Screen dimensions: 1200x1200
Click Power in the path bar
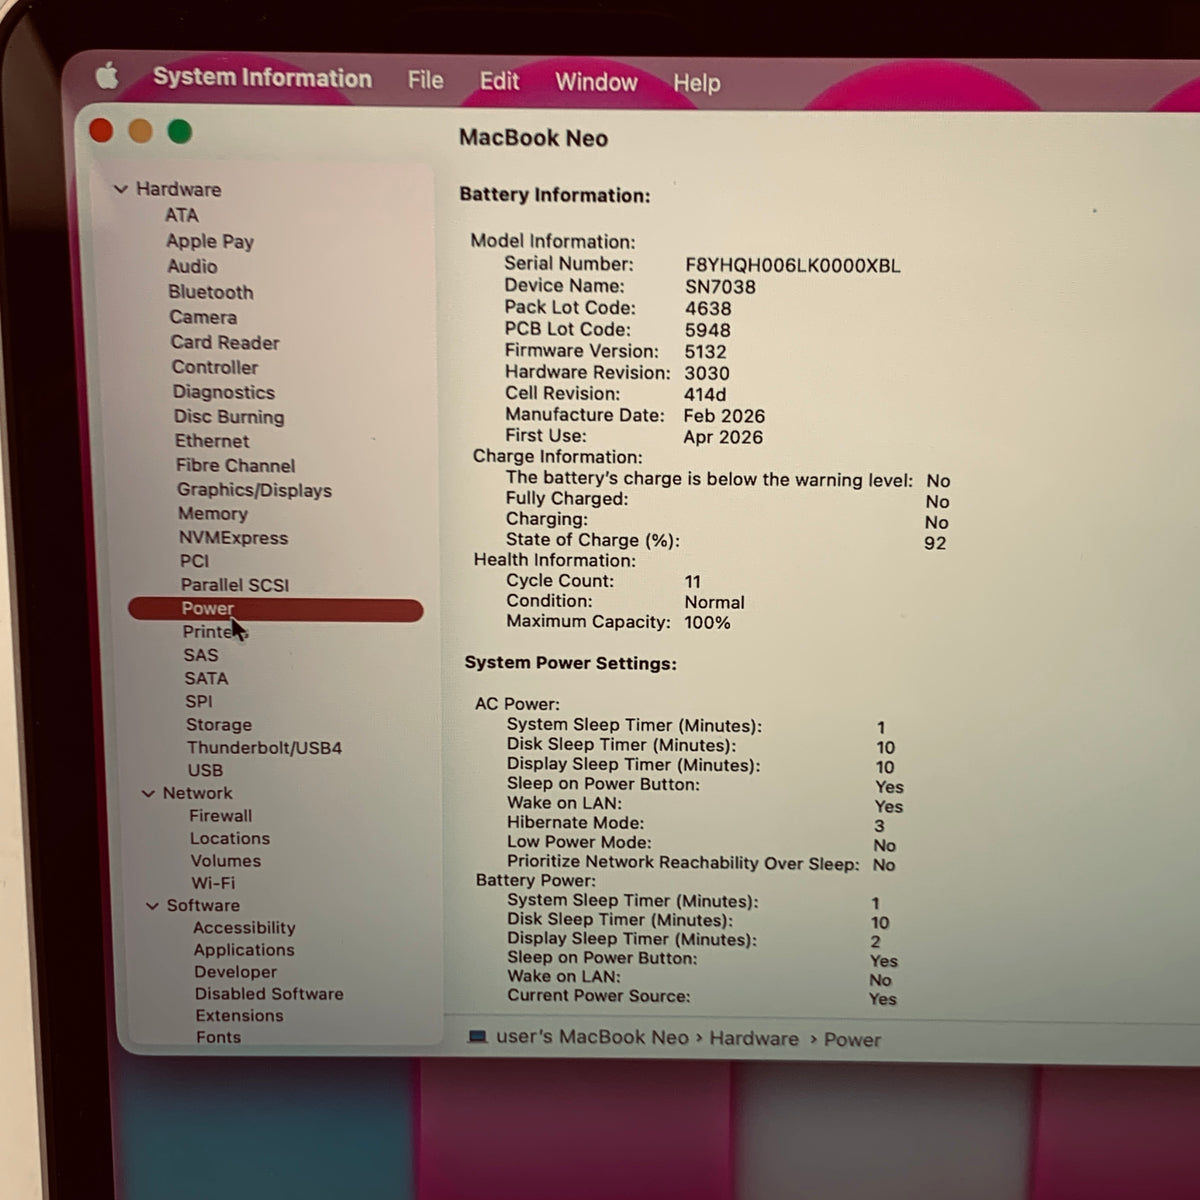(x=852, y=1040)
